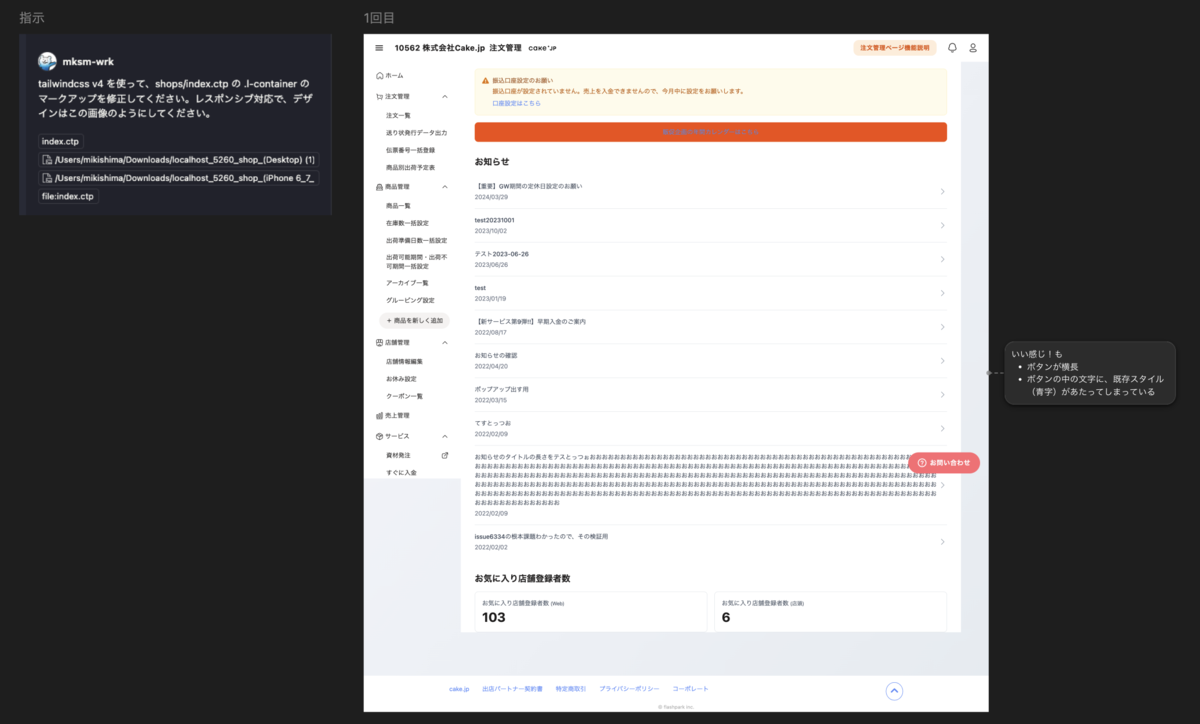This screenshot has width=1200, height=724.
Task: Select 送り状発行データ出力 in the sidebar
Action: 416,132
